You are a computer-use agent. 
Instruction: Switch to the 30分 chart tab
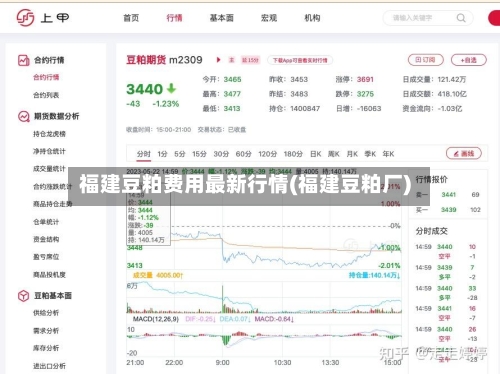[x=221, y=154]
